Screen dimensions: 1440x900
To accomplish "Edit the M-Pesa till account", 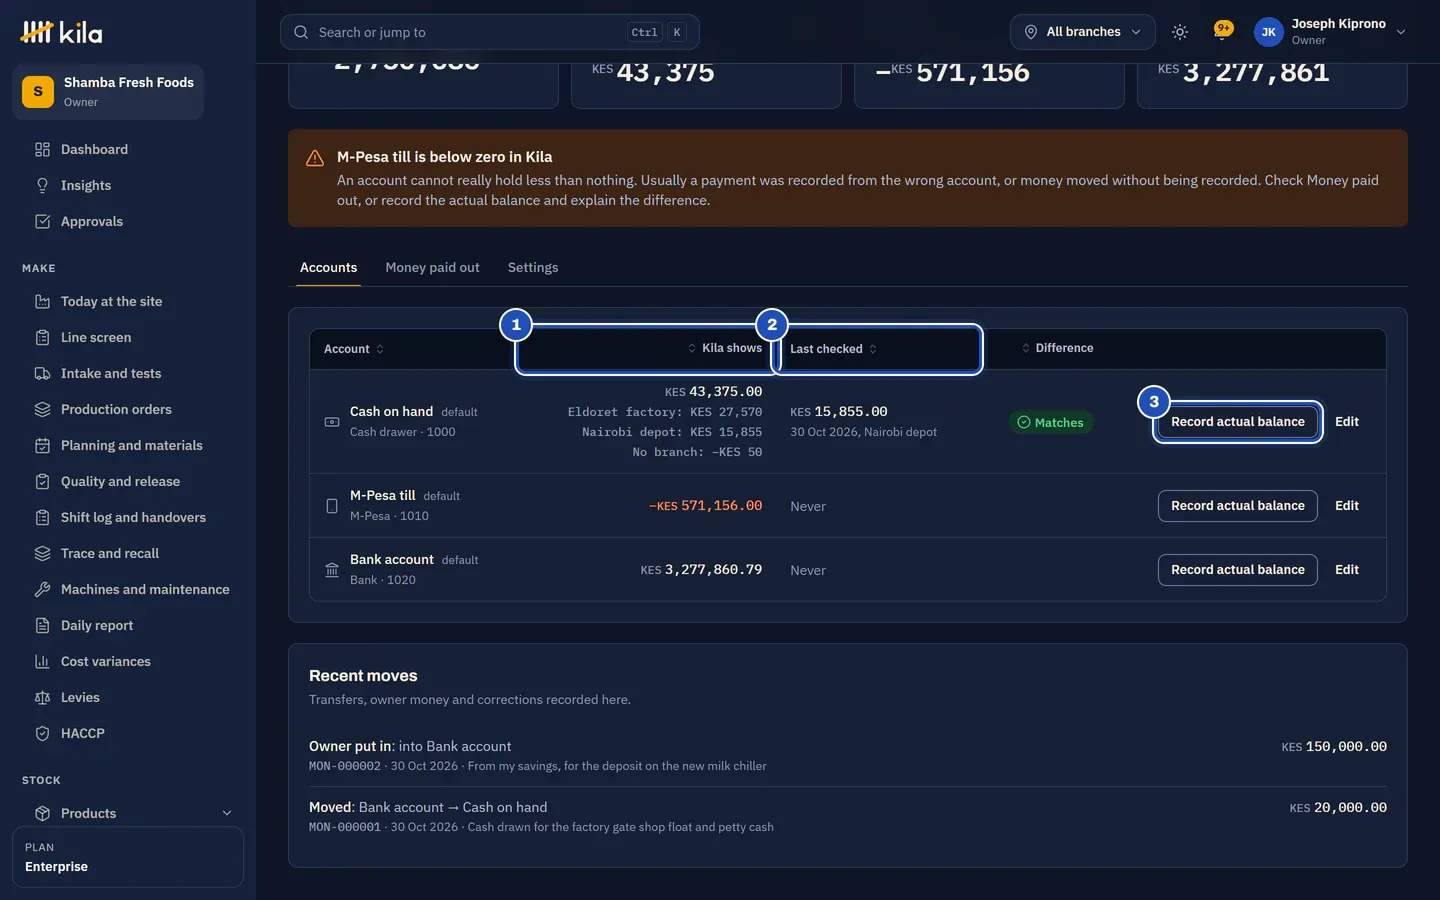I will tap(1347, 506).
